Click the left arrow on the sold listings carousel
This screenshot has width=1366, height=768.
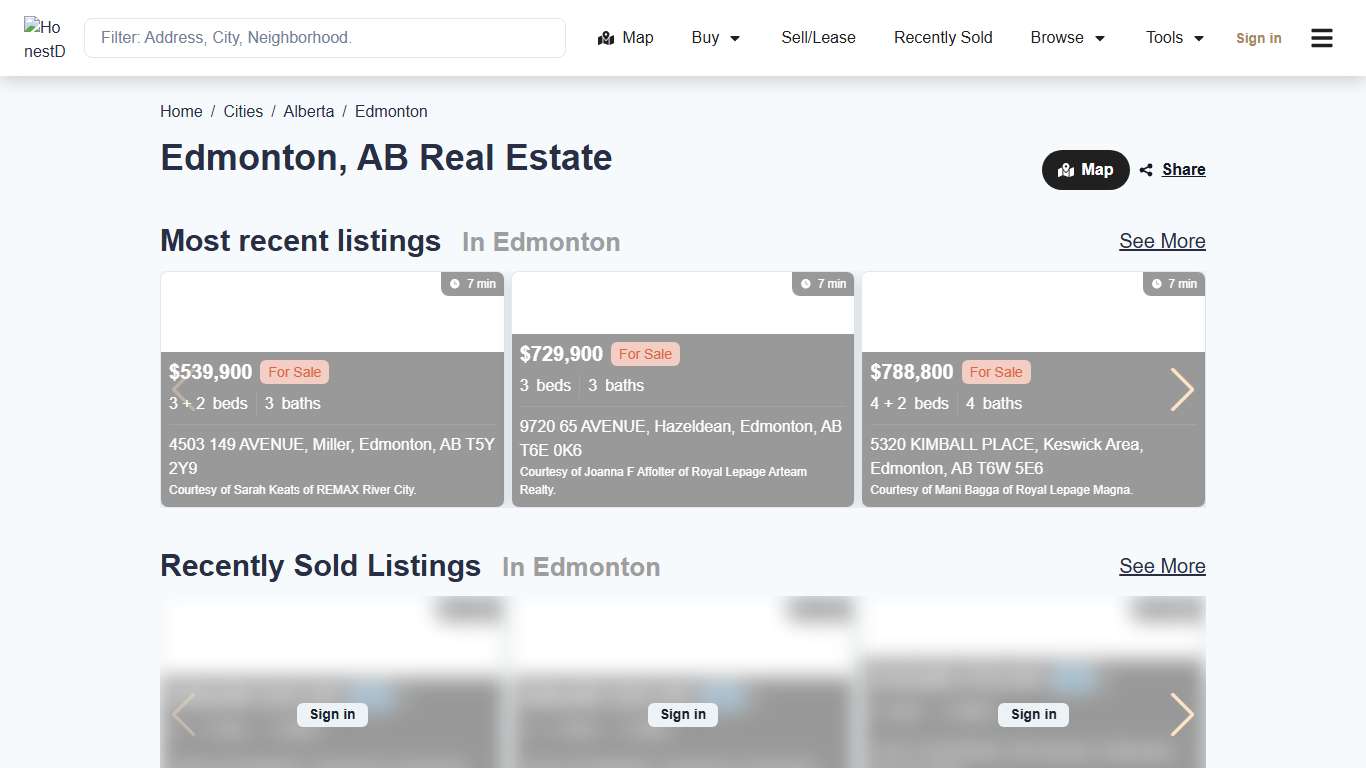click(184, 715)
